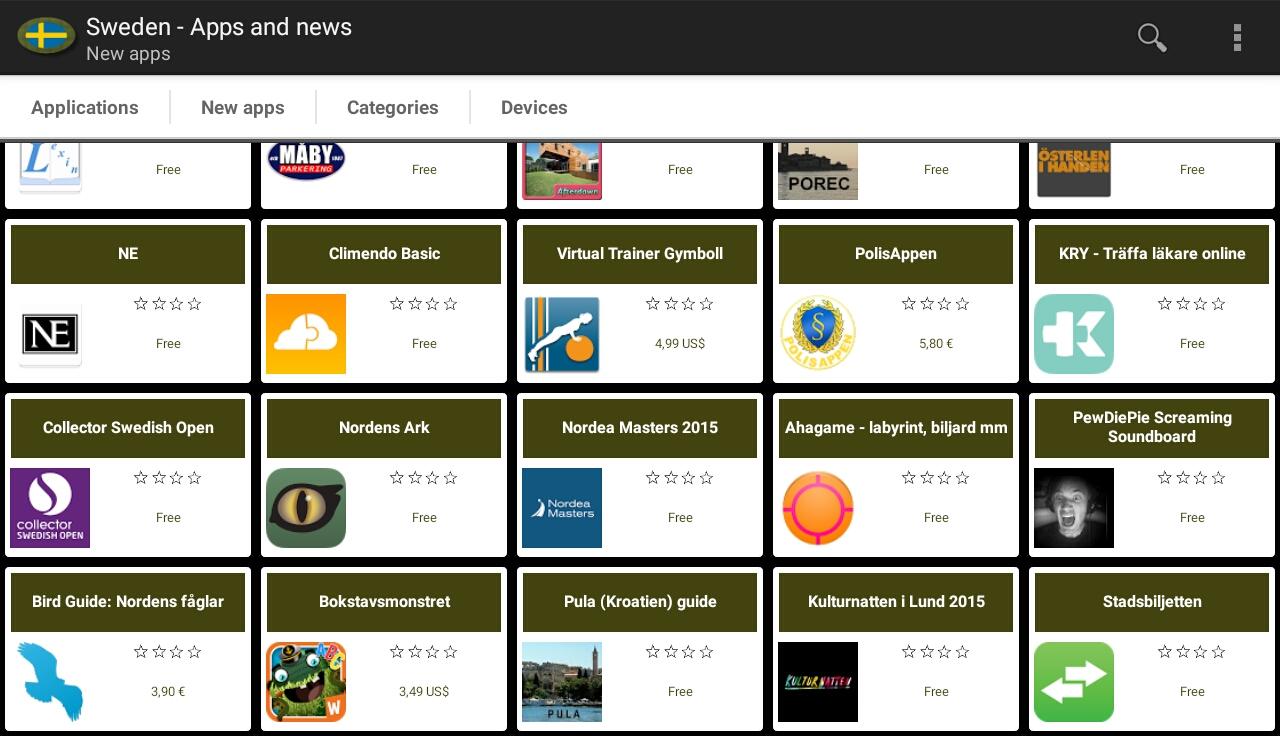
Task: Click the star rating of PolisAppen
Action: click(x=936, y=304)
